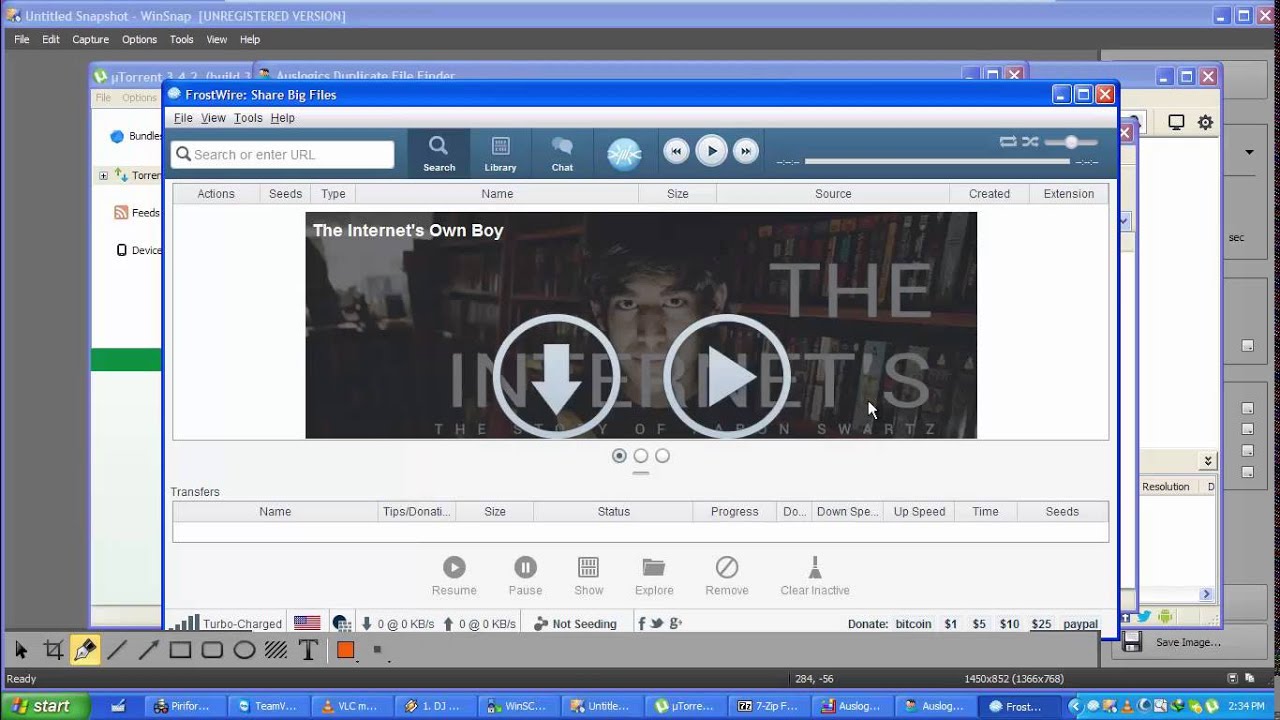The width and height of the screenshot is (1280, 720).
Task: Open FrostWire Help menu
Action: click(282, 118)
